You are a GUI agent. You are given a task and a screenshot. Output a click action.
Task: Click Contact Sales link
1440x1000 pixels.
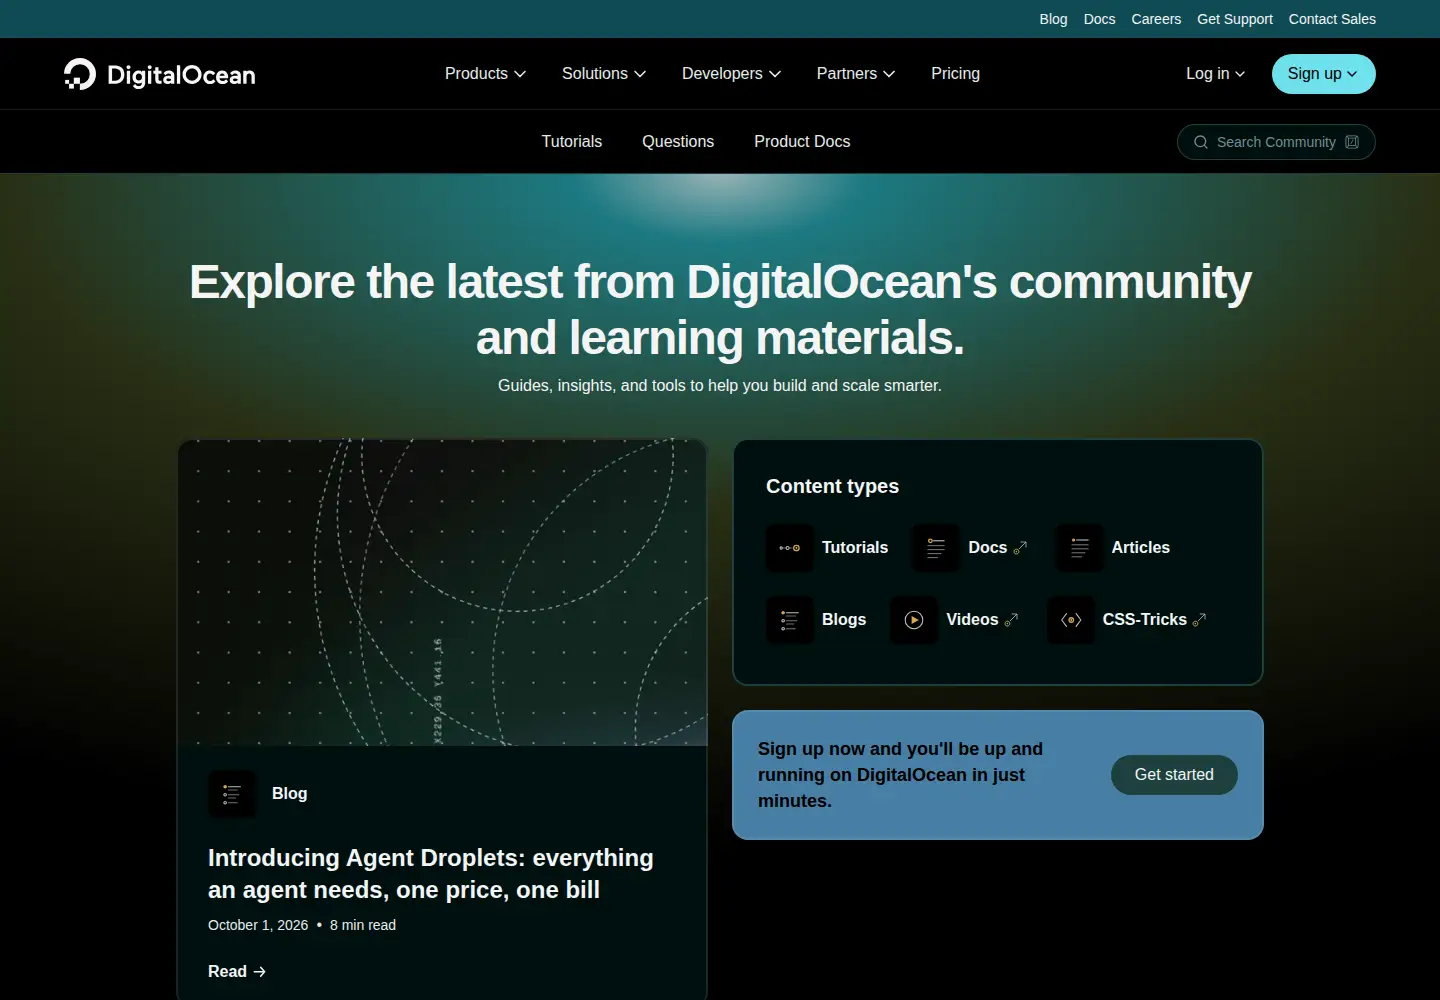point(1332,19)
